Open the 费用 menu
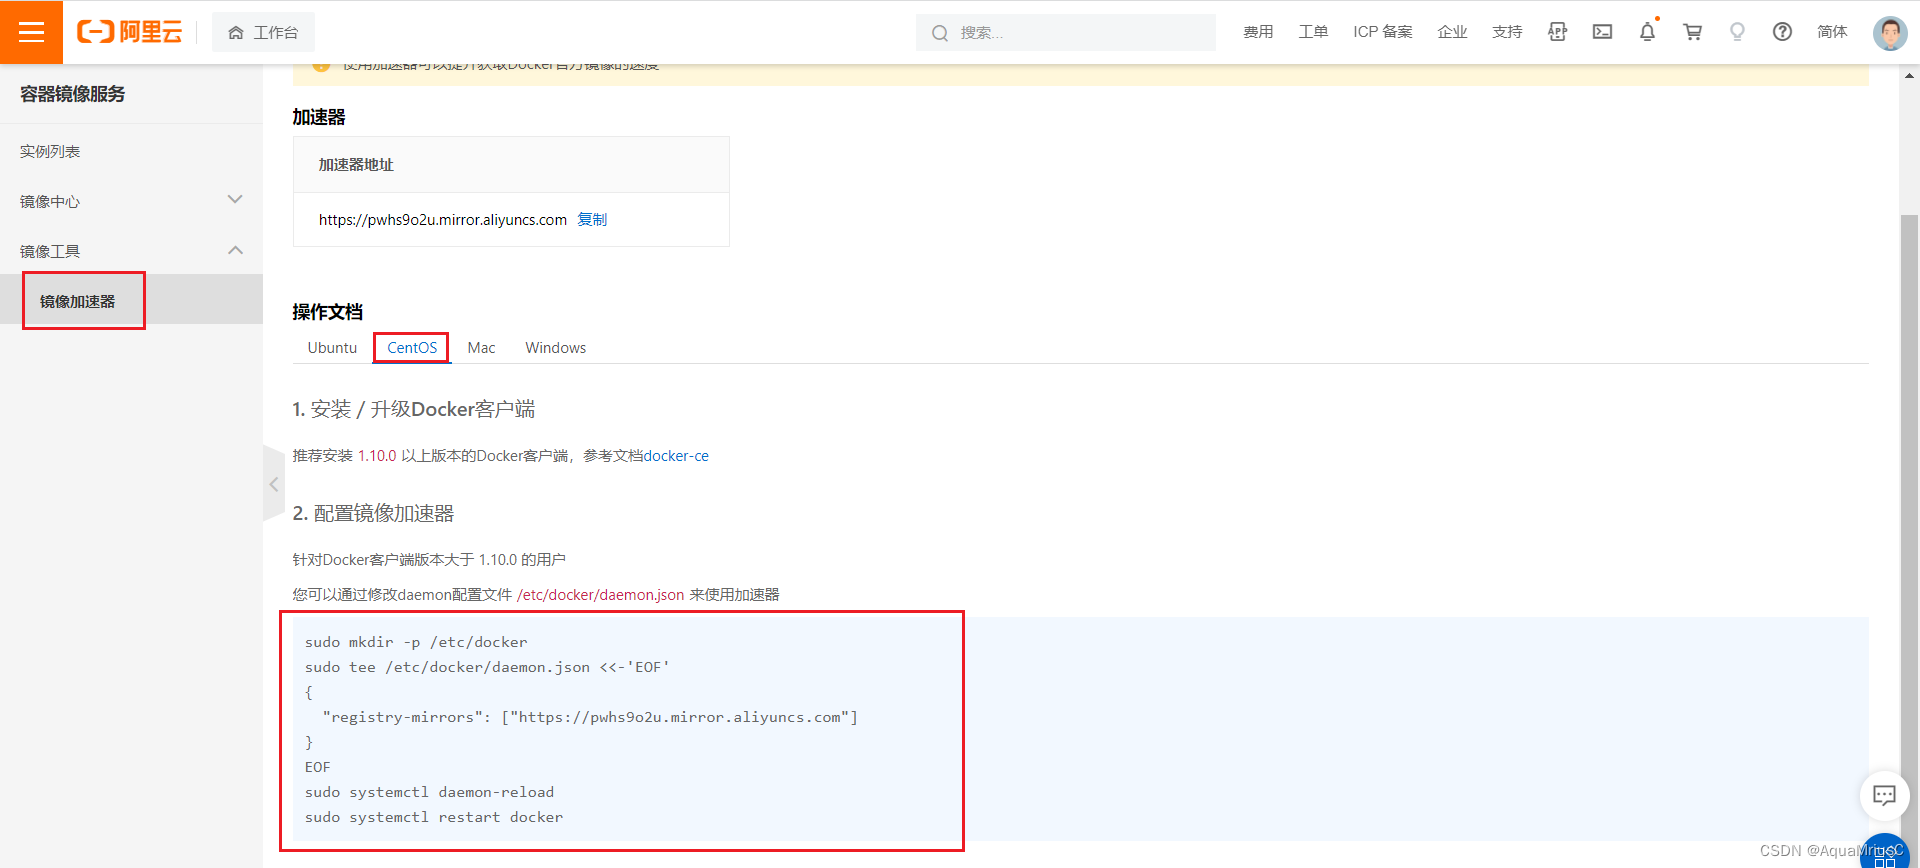This screenshot has width=1920, height=868. point(1258,32)
